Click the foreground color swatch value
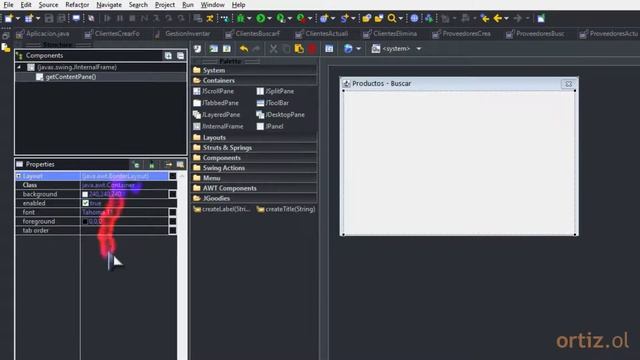The height and width of the screenshot is (360, 640). pyautogui.click(x=85, y=221)
